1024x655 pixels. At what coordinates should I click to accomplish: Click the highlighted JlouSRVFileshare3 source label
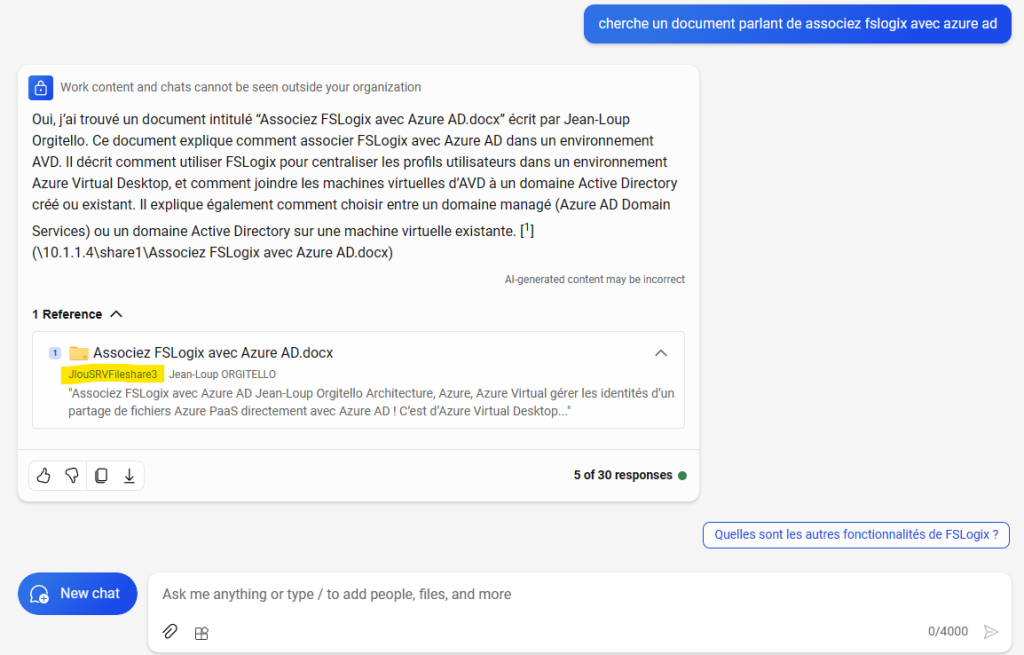pos(112,374)
